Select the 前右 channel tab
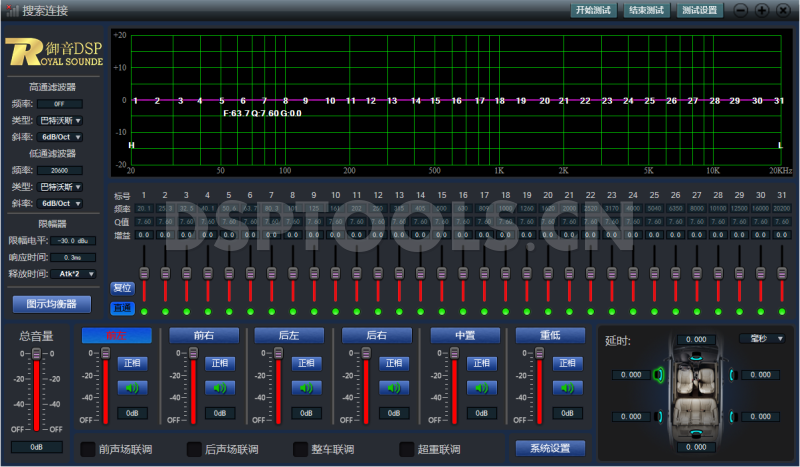 click(204, 335)
